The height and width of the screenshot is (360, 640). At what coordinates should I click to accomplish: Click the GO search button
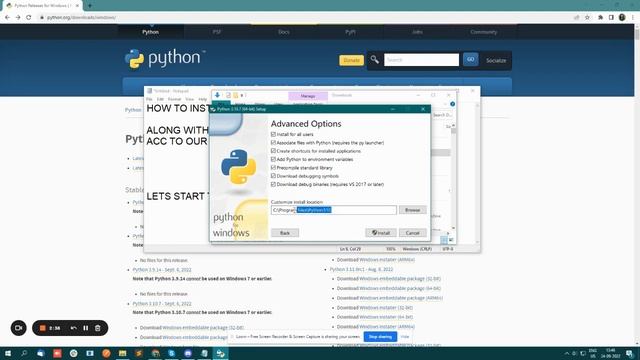[471, 60]
